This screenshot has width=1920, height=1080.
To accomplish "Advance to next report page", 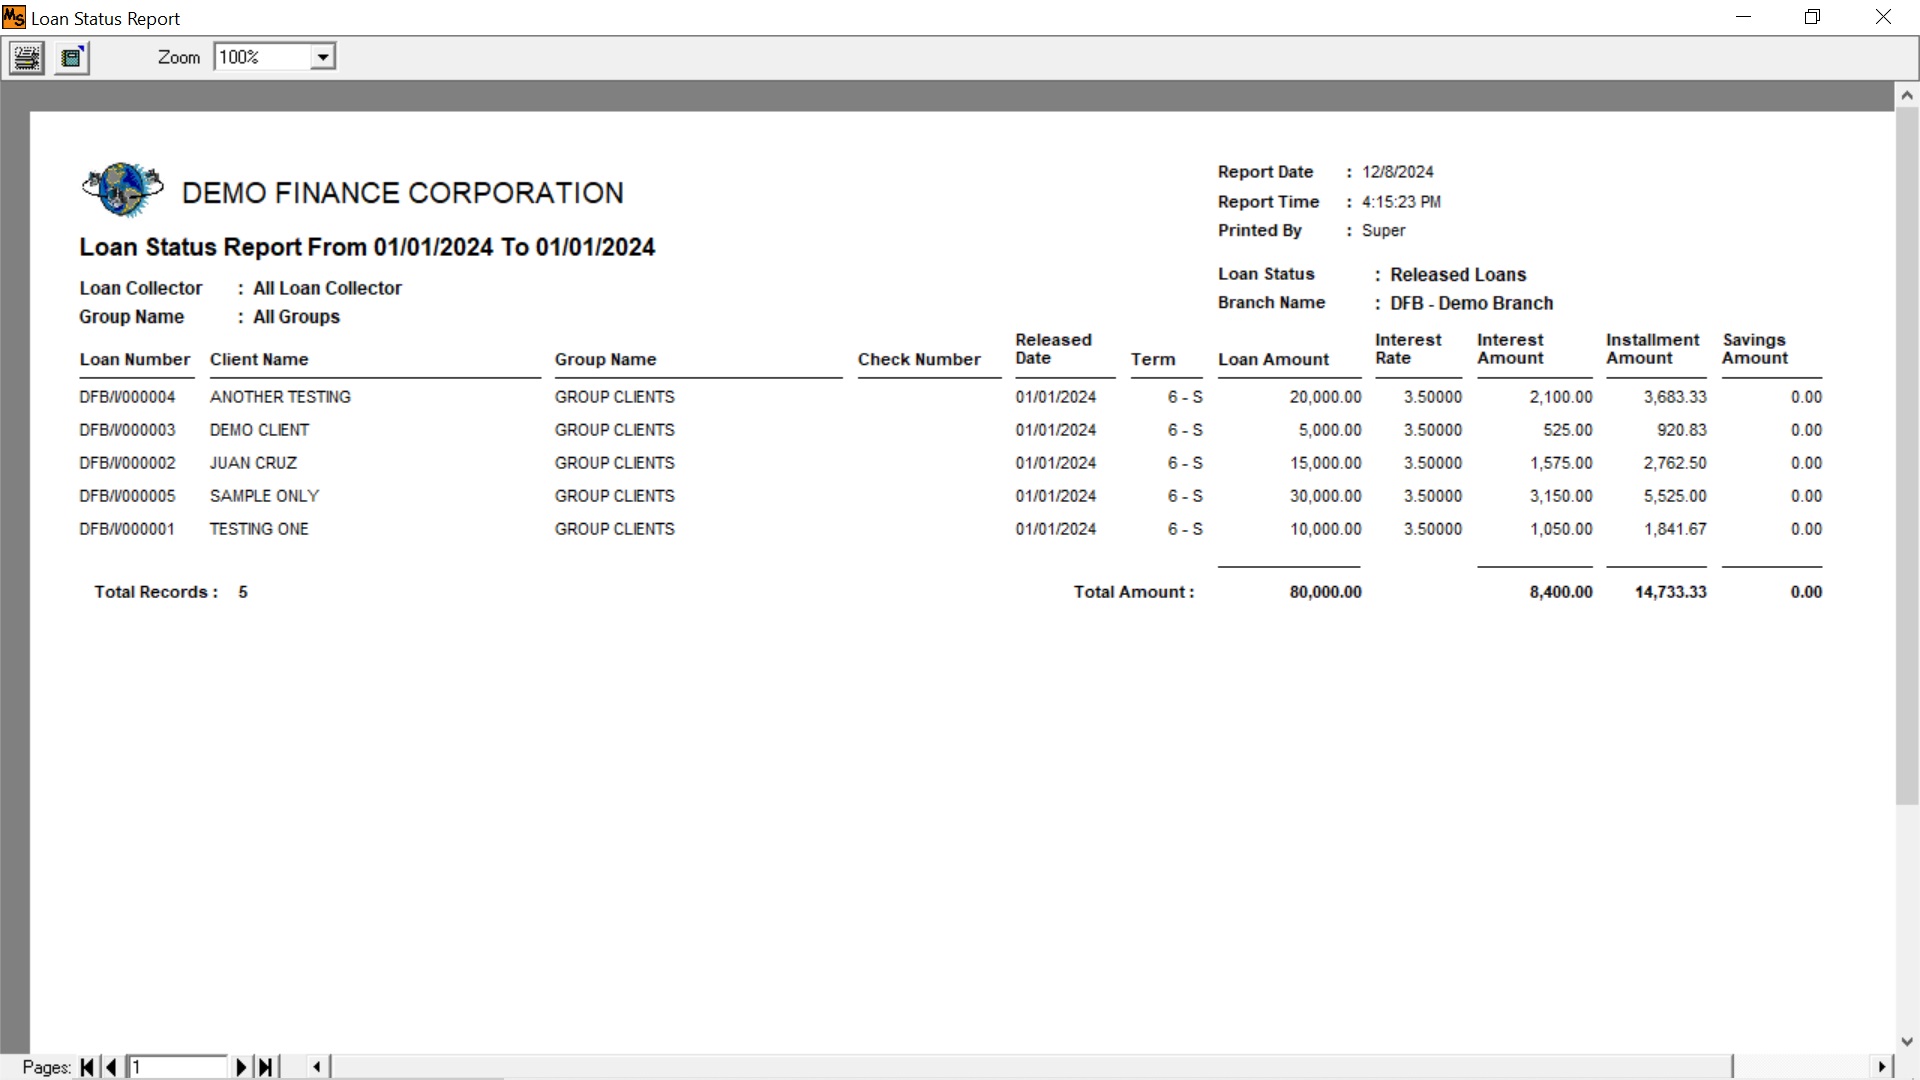I will 241,1067.
